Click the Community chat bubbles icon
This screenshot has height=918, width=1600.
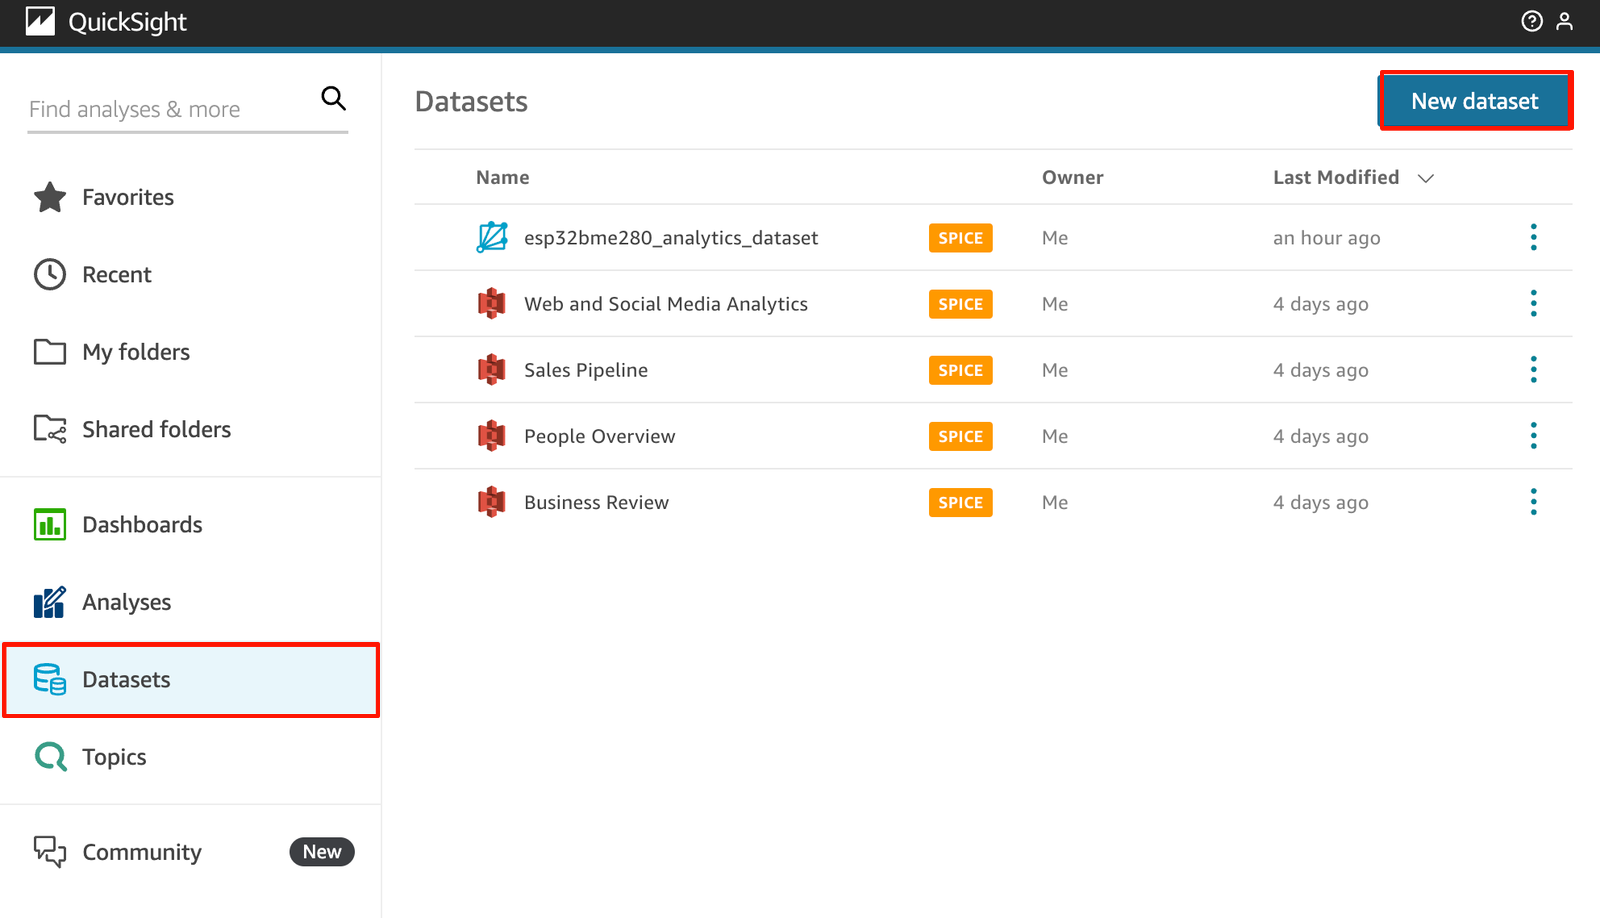coord(50,852)
